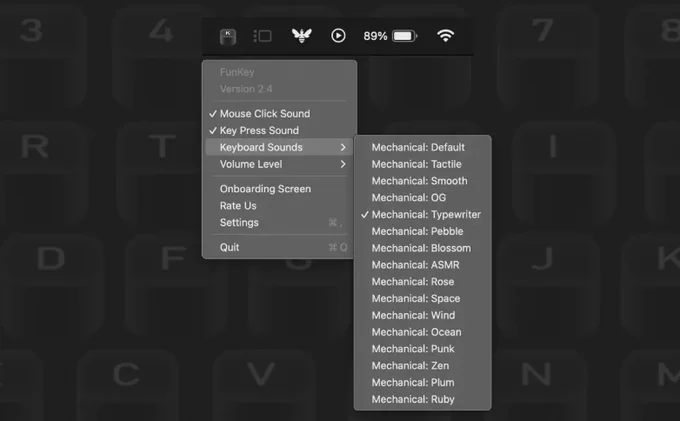The height and width of the screenshot is (421, 680).
Task: Open the bee icon in menu bar
Action: 301,36
